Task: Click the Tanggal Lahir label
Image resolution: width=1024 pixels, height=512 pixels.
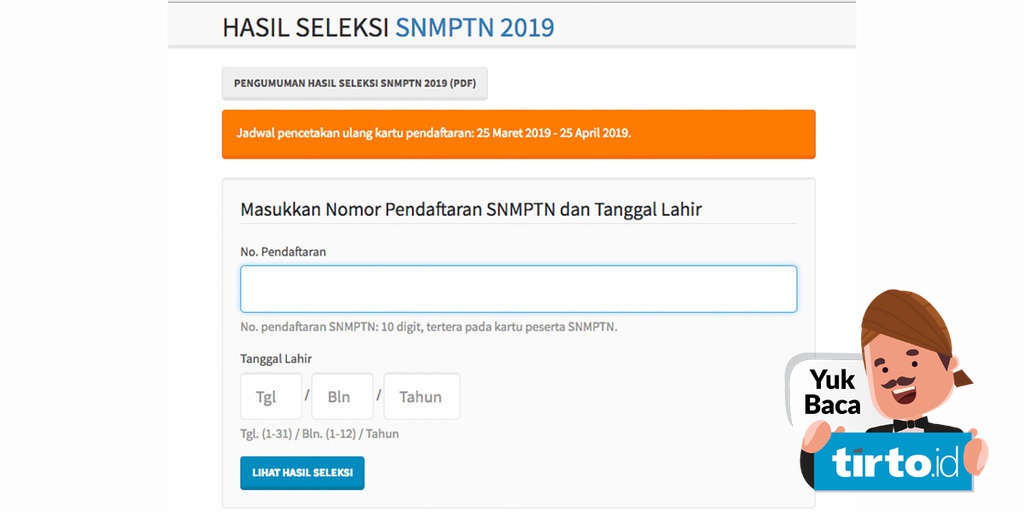Action: click(x=276, y=359)
